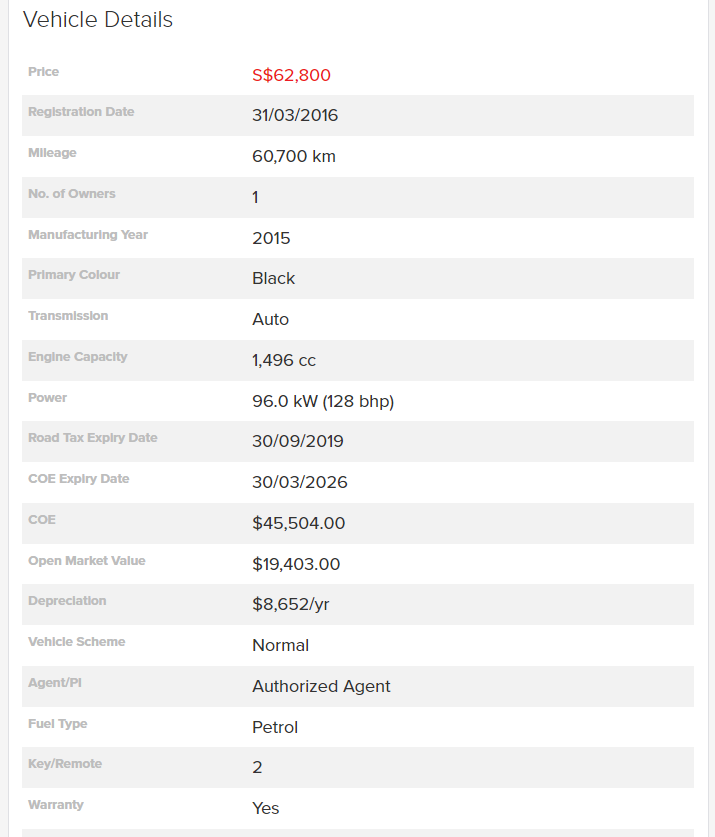Click the Fuel Type Petrol value
The width and height of the screenshot is (715, 837).
(275, 728)
